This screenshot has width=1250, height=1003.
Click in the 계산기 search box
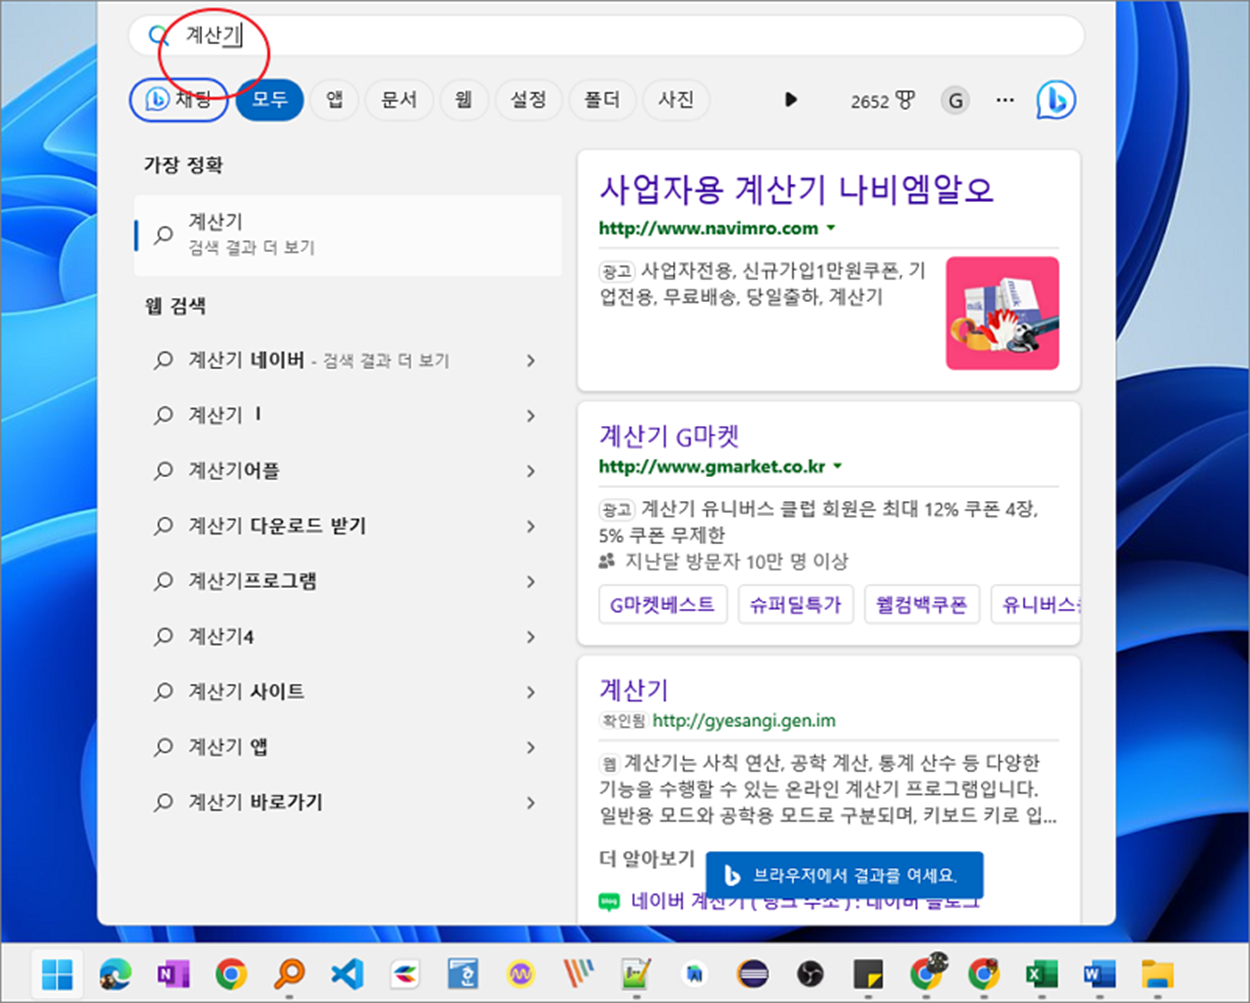click(x=606, y=35)
